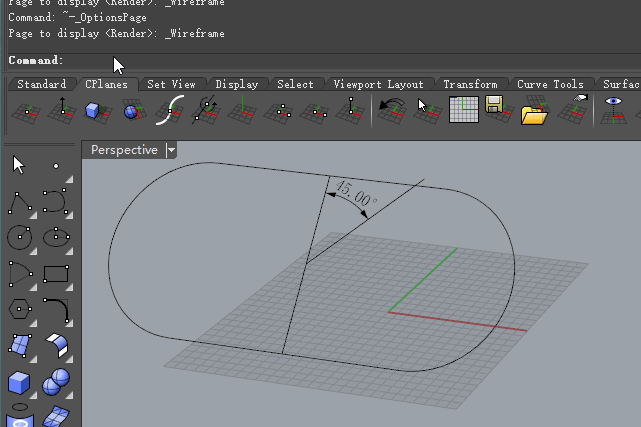The height and width of the screenshot is (427, 641).
Task: Choose the Box solid tool
Action: 20,382
